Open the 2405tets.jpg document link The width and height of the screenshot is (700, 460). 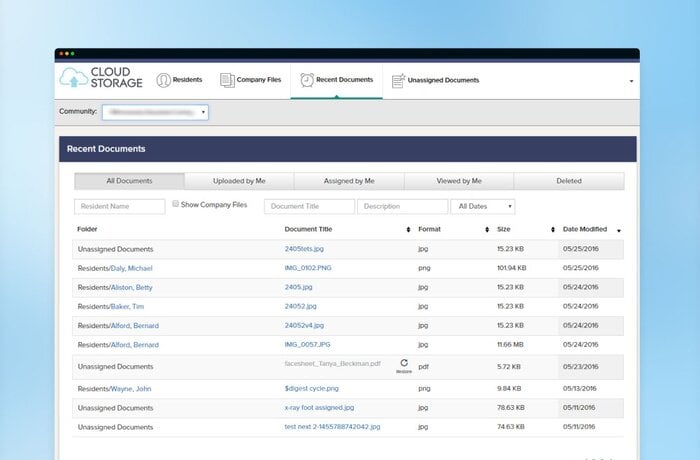[x=304, y=249]
